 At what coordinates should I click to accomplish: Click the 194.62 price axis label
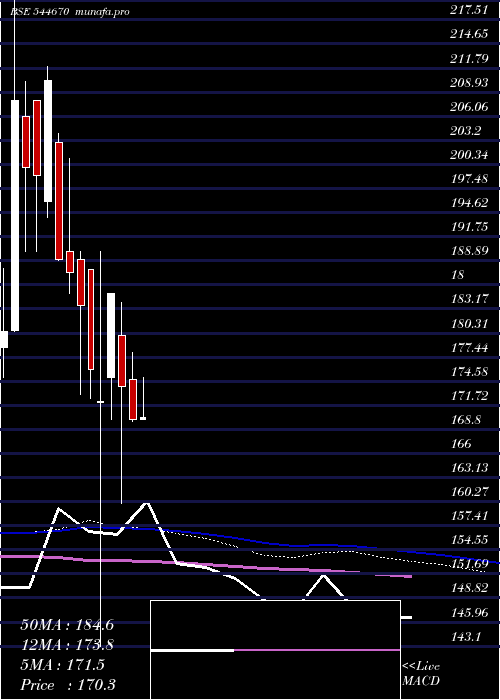[x=469, y=203]
